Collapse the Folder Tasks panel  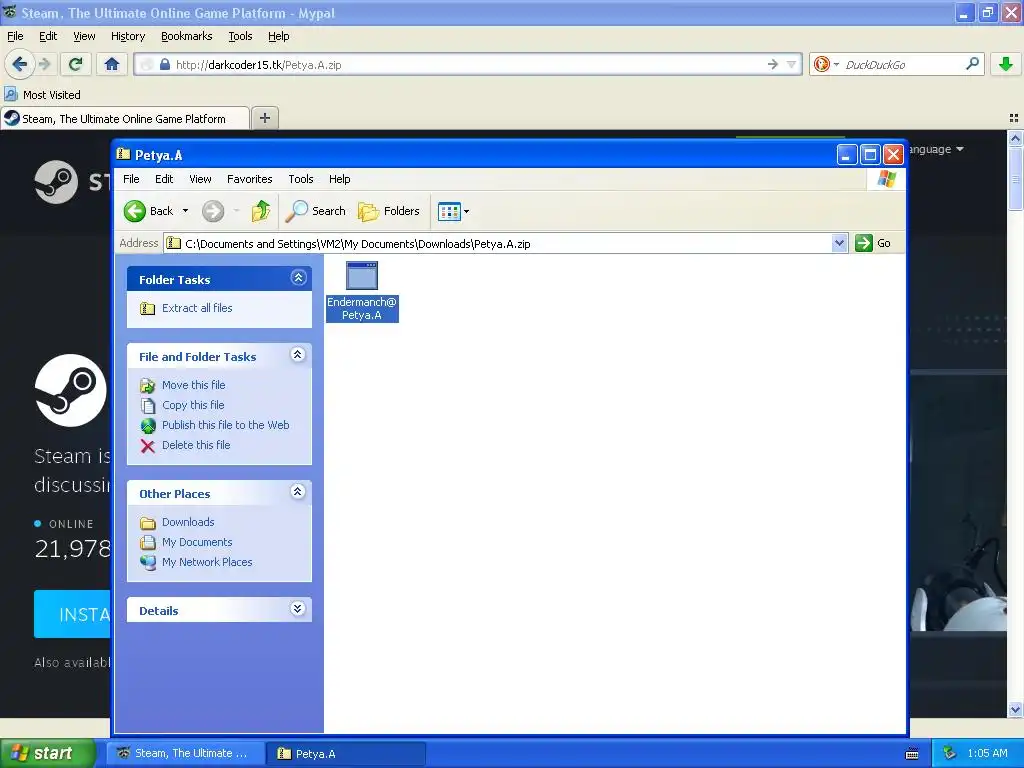point(298,278)
